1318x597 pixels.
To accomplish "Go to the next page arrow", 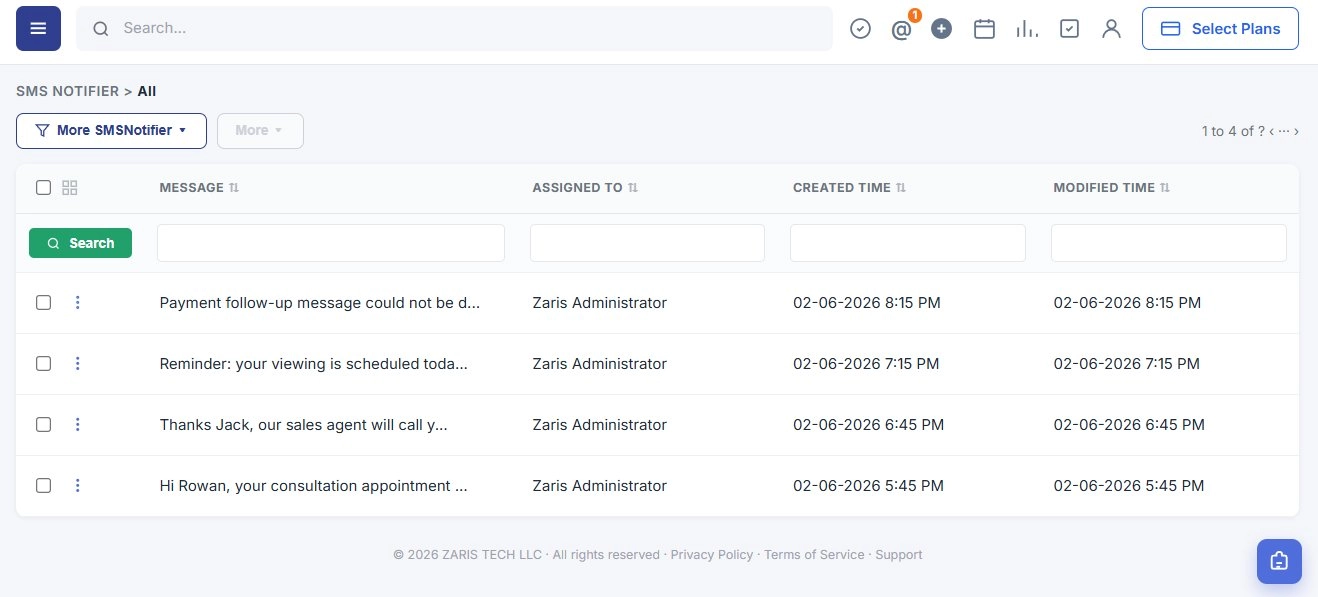I will coord(1296,131).
